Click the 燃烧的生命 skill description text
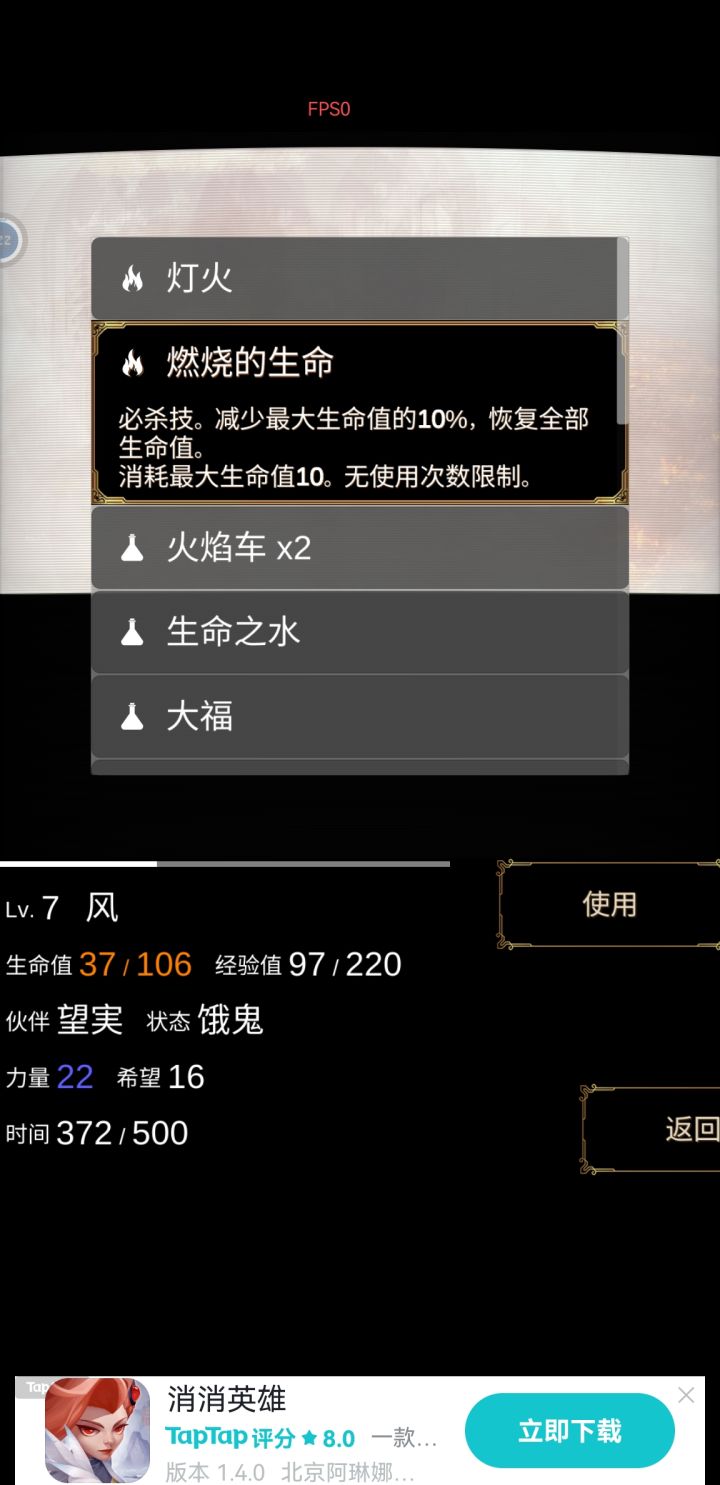The height and width of the screenshot is (1485, 720). (x=354, y=448)
